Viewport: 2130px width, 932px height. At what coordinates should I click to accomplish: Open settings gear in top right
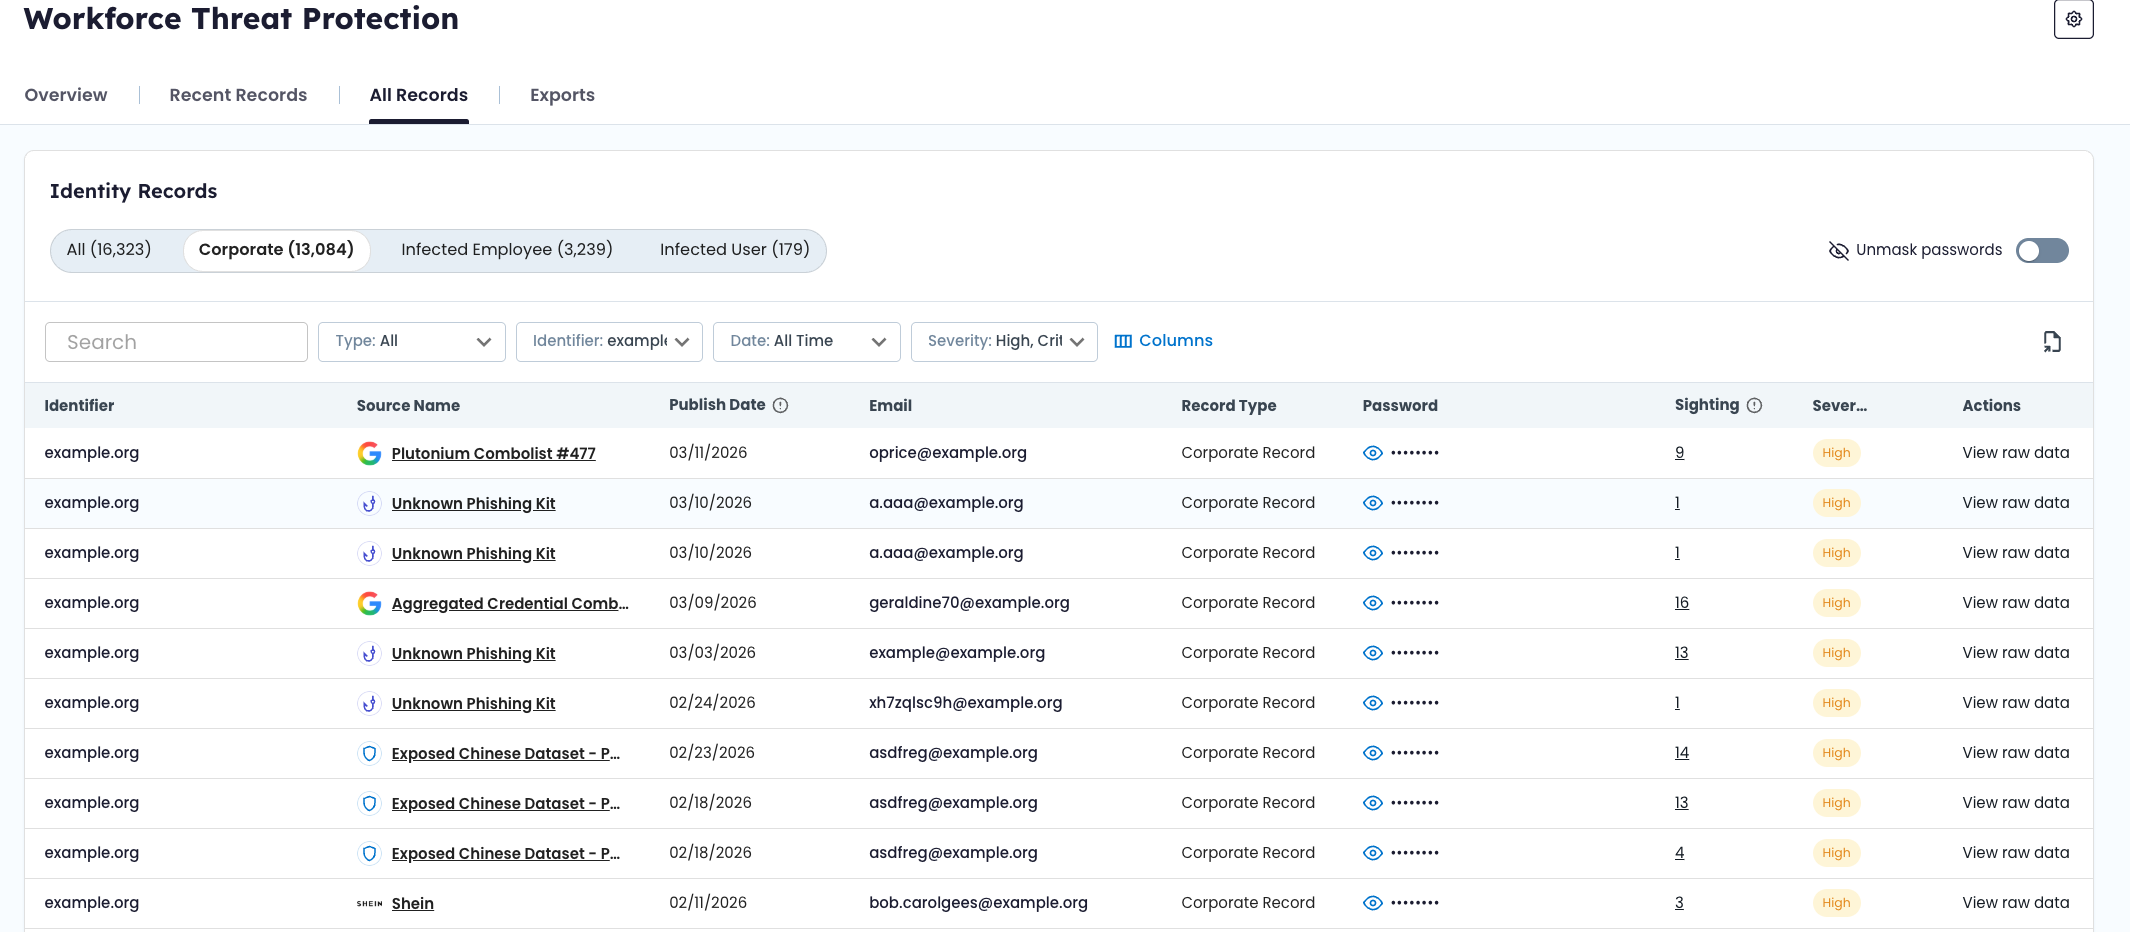pos(2073,19)
